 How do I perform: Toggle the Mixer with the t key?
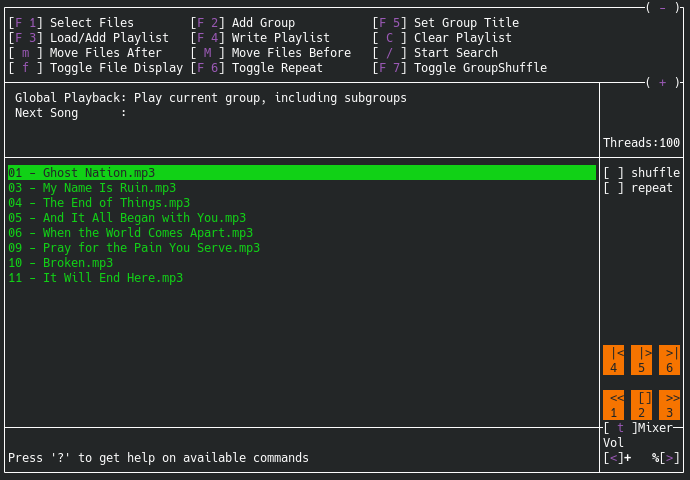621,428
